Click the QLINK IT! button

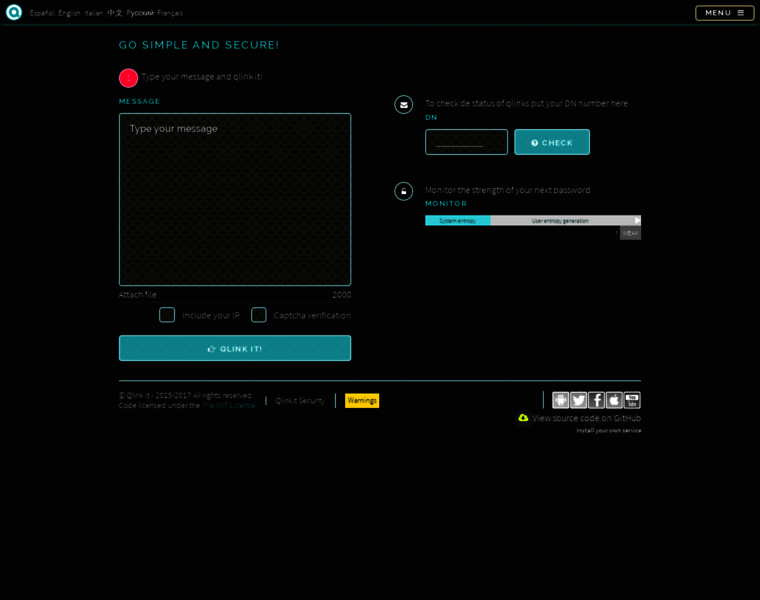(235, 348)
